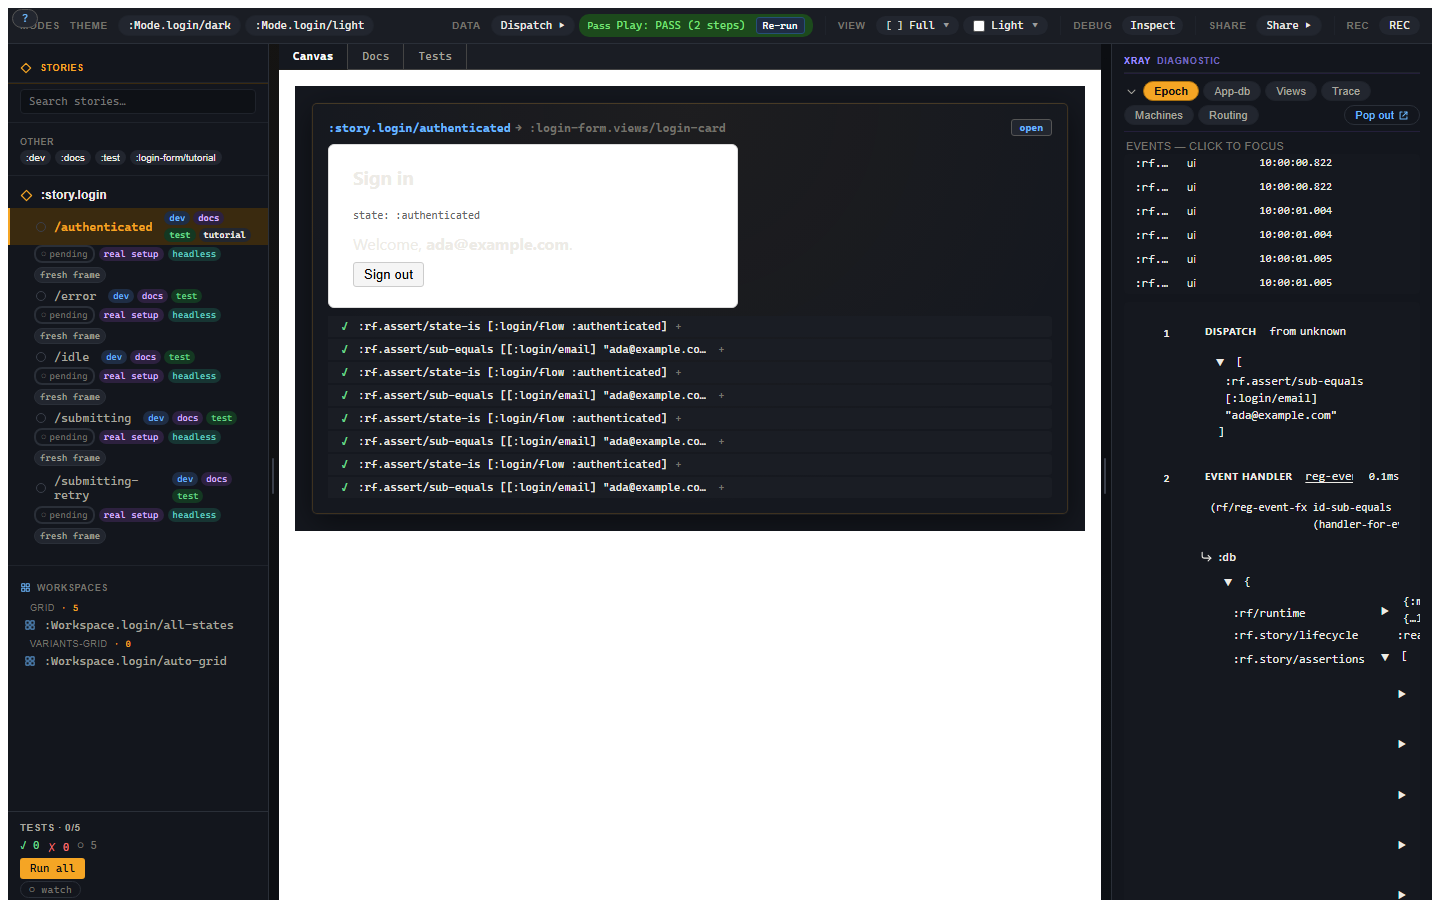Open the Dispatch data dropdown
The width and height of the screenshot is (1440, 900).
click(532, 26)
